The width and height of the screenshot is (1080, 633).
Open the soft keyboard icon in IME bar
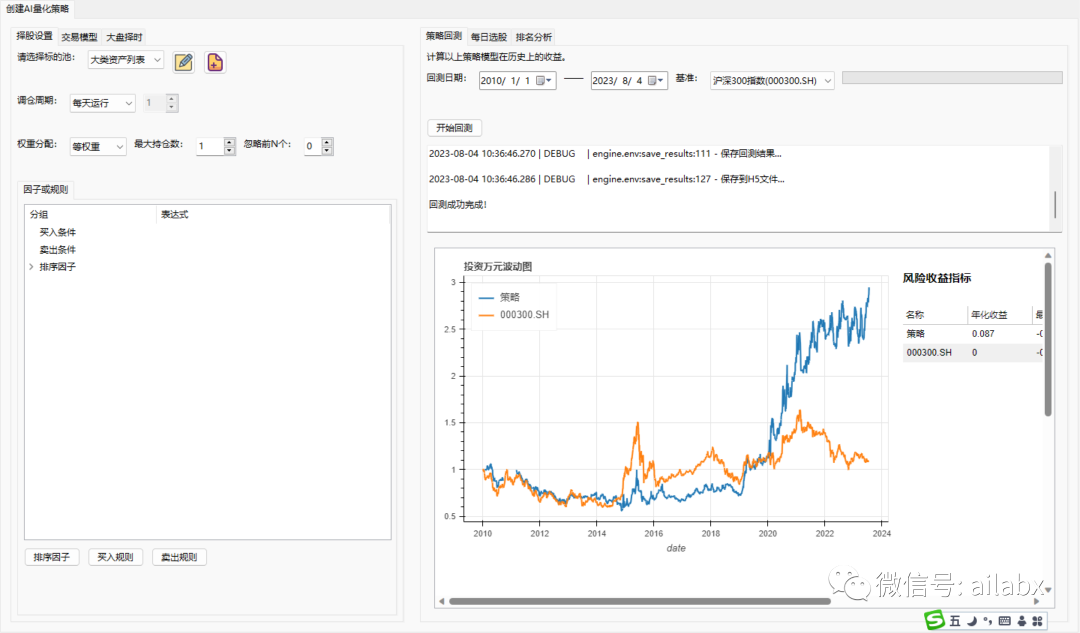click(x=1004, y=621)
